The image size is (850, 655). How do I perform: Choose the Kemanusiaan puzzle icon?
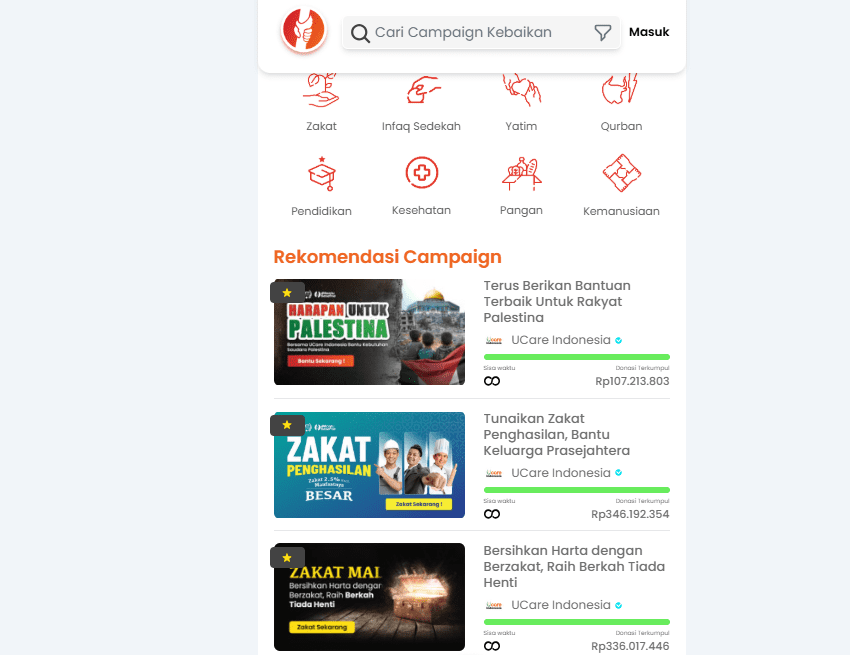622,174
